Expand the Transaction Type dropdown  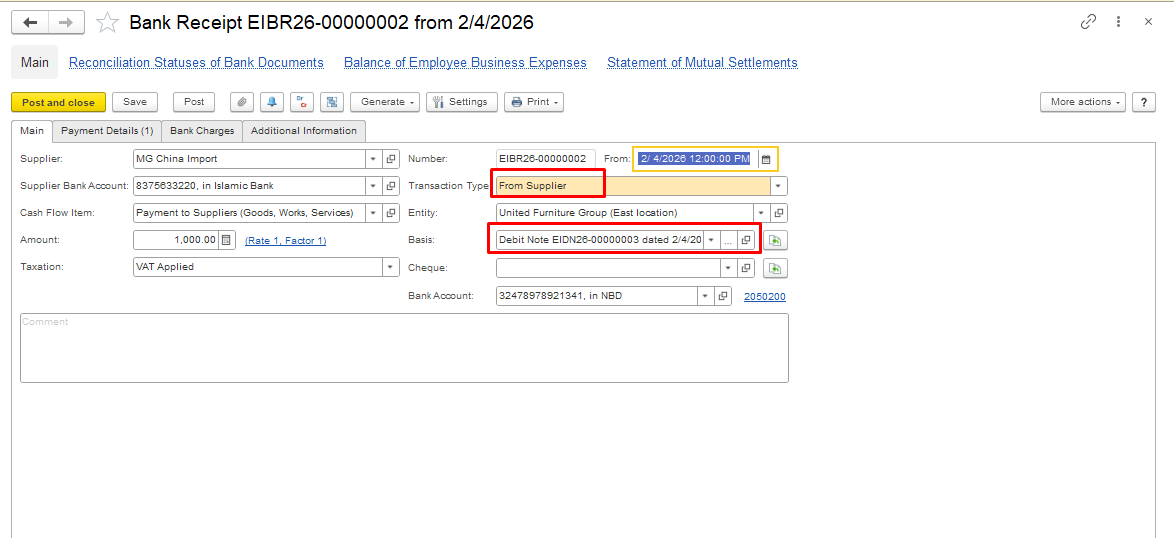(x=778, y=186)
